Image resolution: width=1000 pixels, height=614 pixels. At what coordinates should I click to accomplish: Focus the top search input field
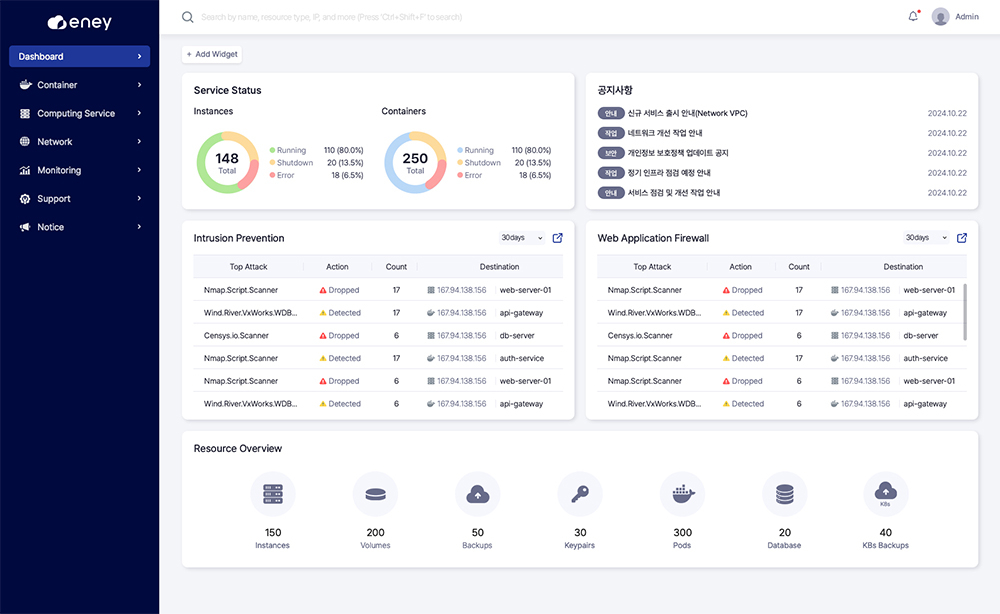(400, 17)
